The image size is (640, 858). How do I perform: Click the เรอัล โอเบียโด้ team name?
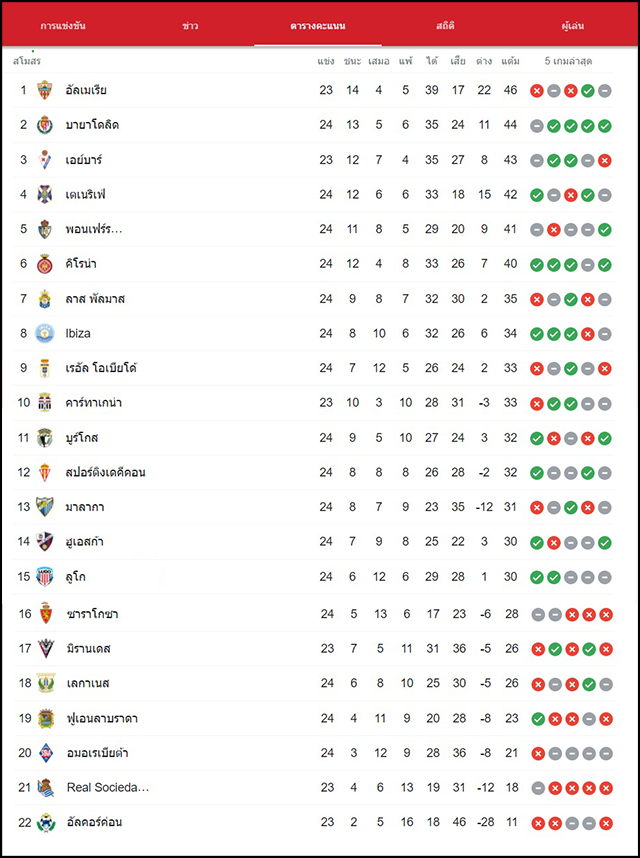pos(101,368)
